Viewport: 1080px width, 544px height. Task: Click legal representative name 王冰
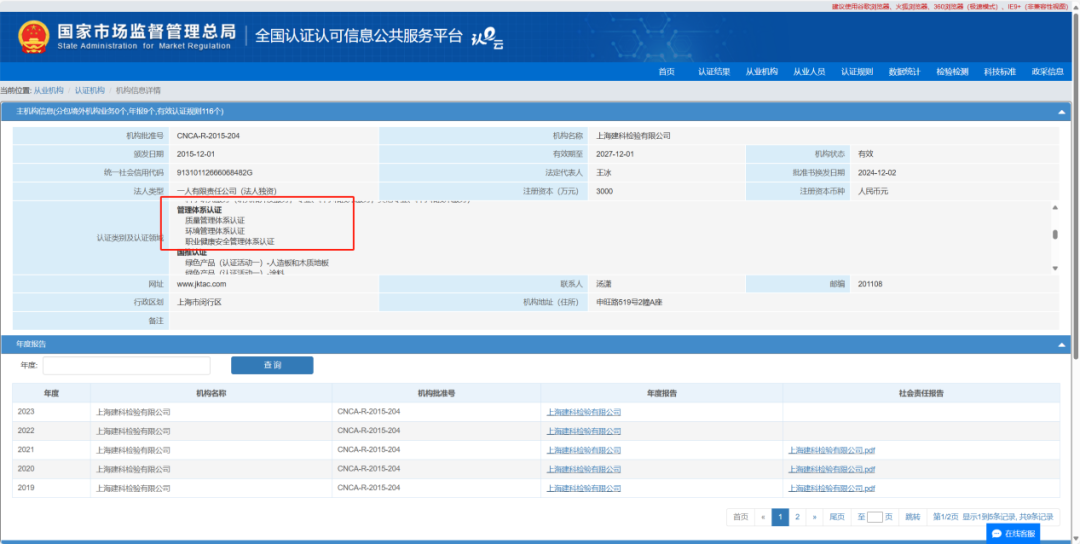point(603,172)
